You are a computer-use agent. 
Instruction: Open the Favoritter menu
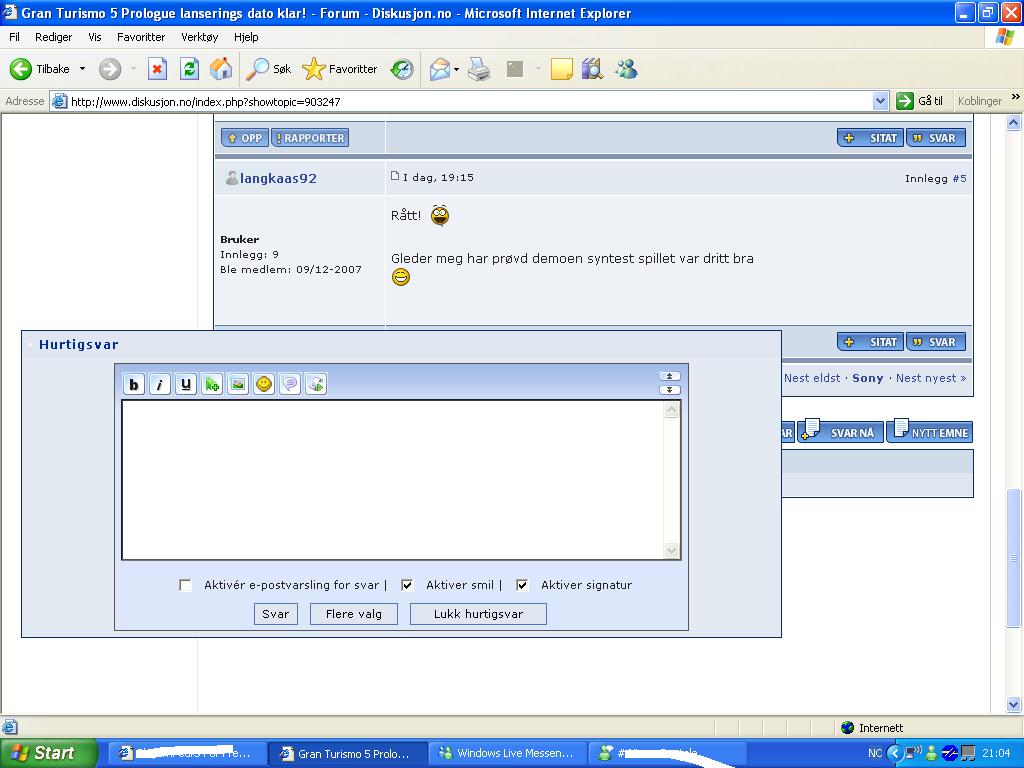tap(141, 37)
